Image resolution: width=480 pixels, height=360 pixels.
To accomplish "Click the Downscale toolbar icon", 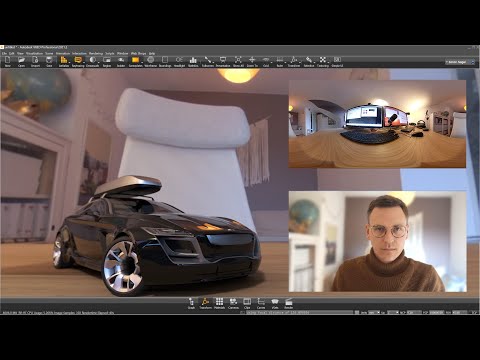I will [x=92, y=62].
